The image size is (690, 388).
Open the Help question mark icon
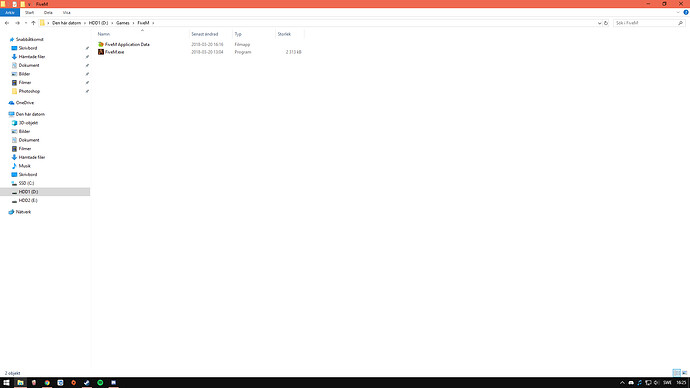click(686, 12)
